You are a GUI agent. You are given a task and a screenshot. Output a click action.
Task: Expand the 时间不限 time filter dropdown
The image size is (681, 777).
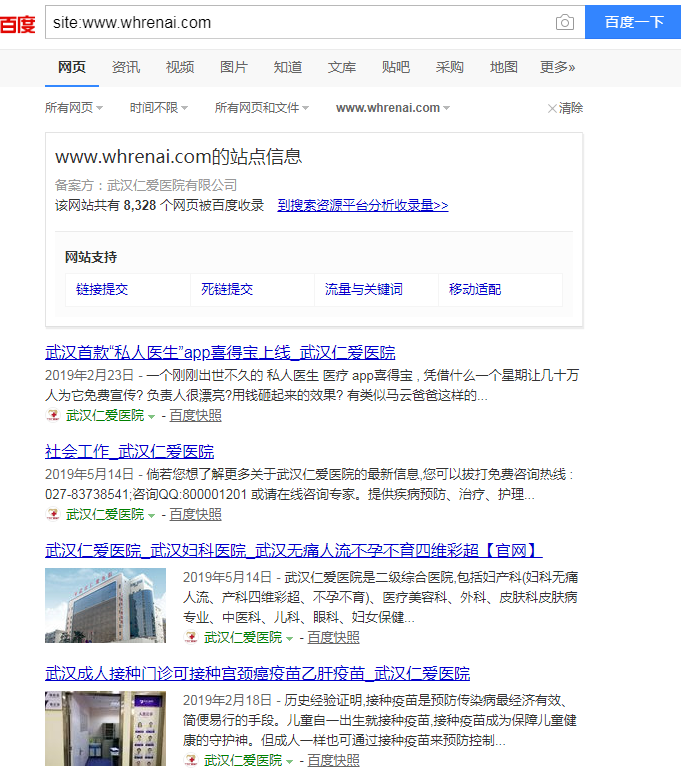pos(159,108)
